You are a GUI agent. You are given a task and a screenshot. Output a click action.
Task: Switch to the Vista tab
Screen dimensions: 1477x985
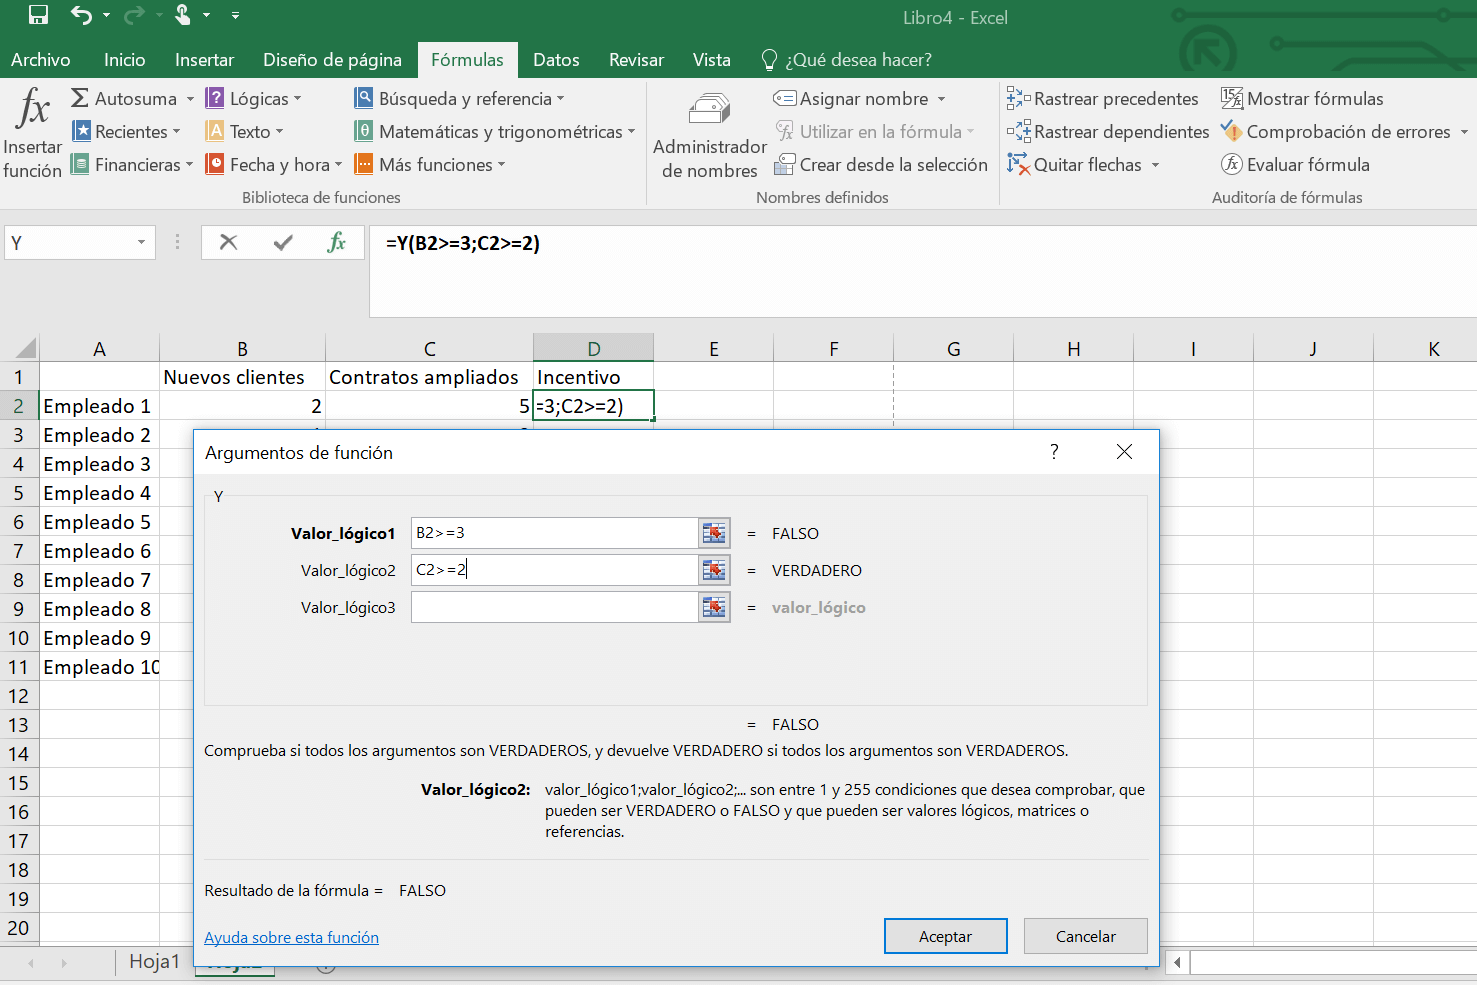[712, 60]
